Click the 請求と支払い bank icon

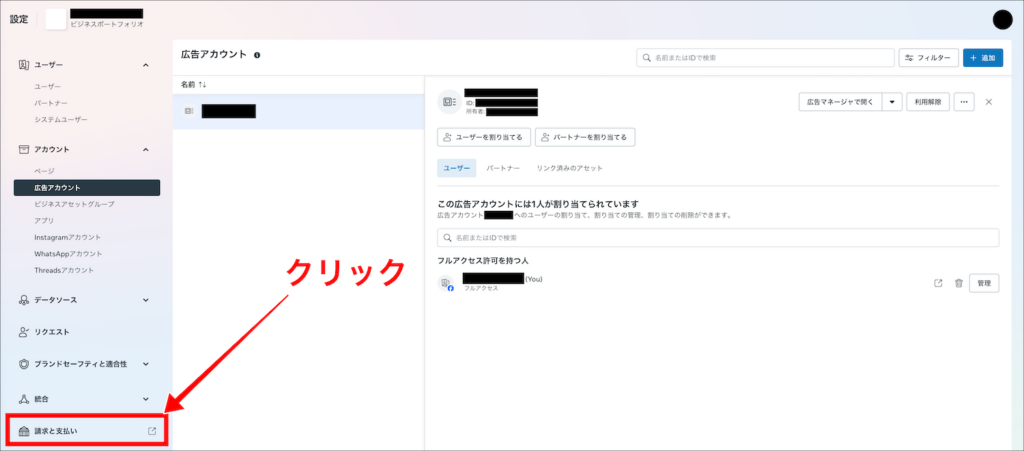click(24, 431)
